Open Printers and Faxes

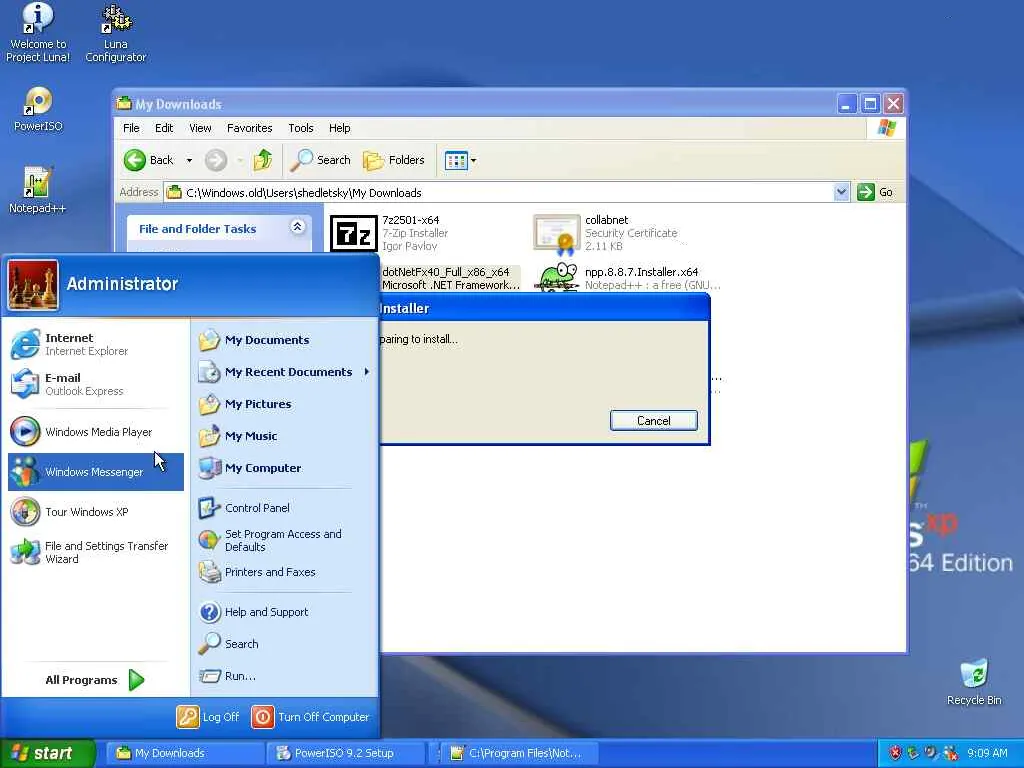tap(284, 572)
